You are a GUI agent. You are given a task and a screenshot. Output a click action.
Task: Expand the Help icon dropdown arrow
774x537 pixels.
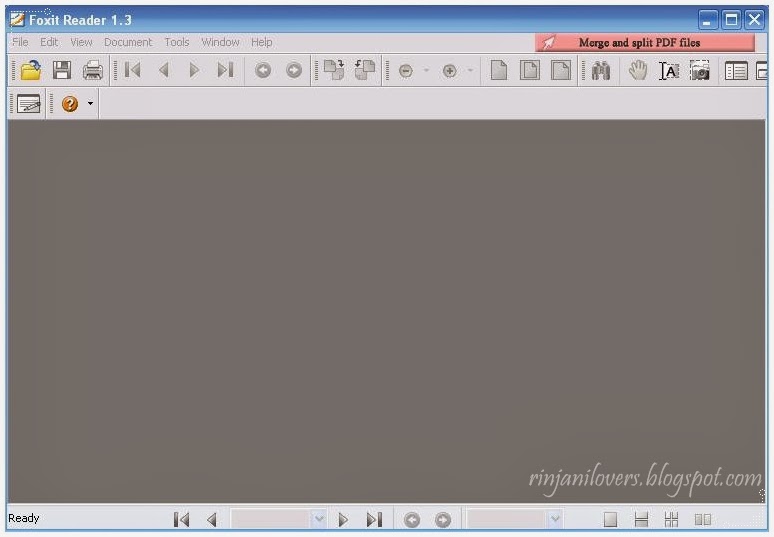click(90, 104)
